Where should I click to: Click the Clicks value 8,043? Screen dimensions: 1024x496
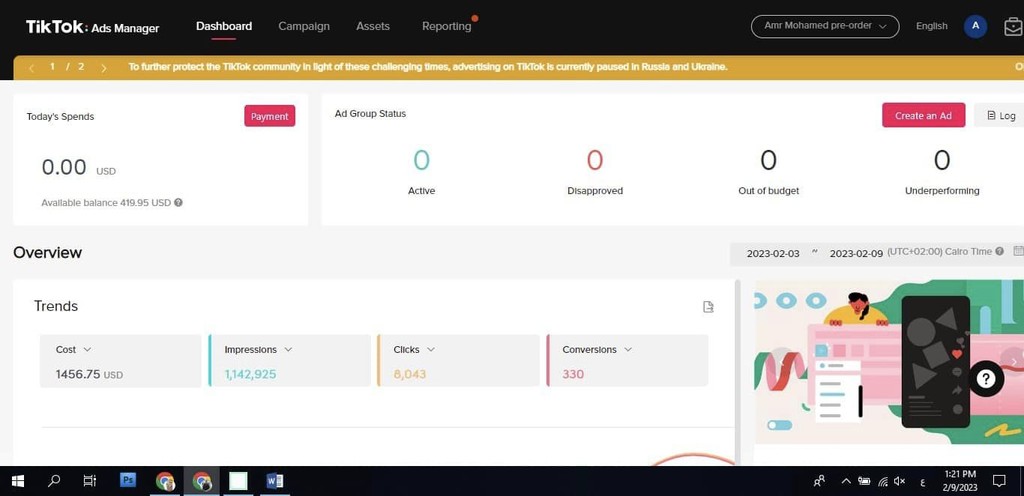click(409, 375)
